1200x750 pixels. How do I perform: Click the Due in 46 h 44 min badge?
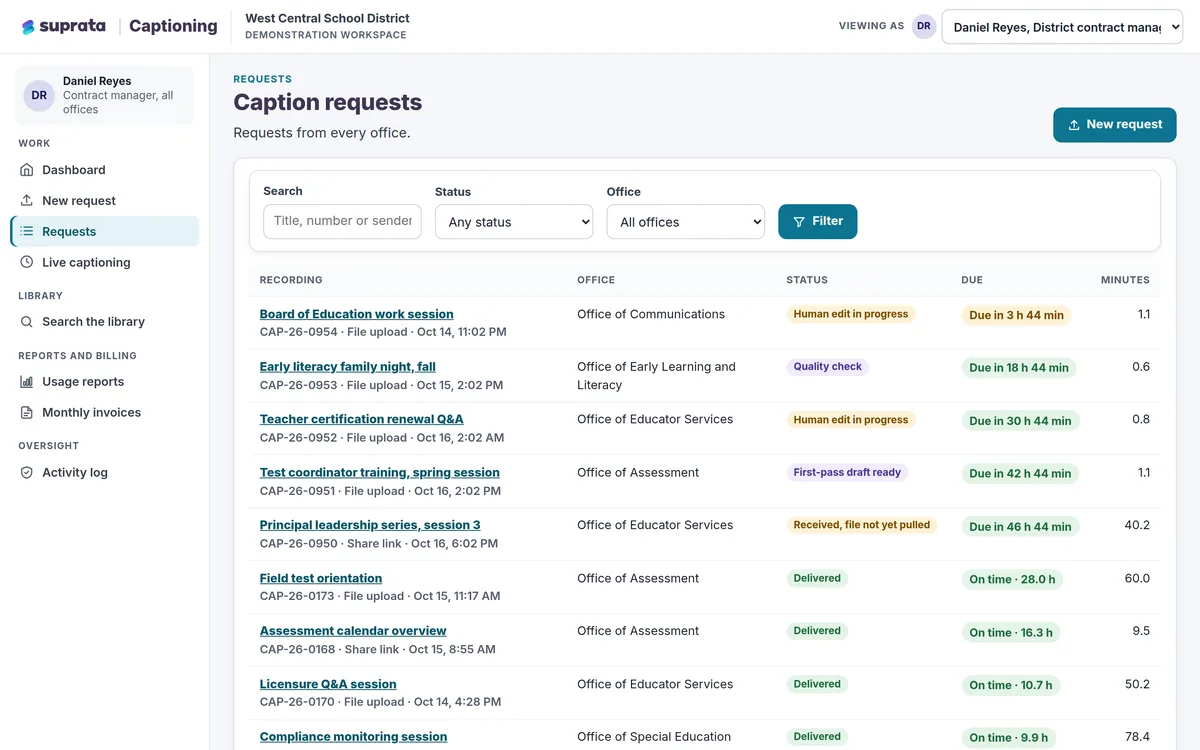point(1020,527)
